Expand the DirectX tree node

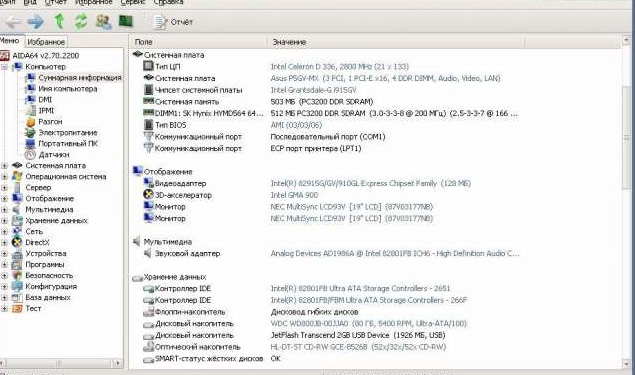click(4, 243)
